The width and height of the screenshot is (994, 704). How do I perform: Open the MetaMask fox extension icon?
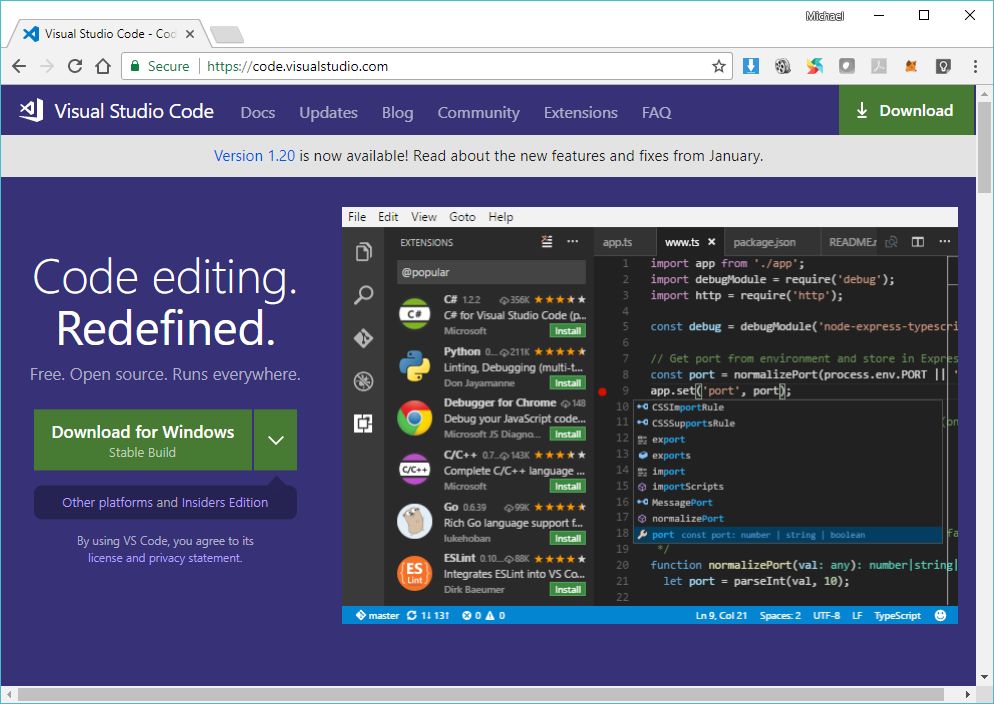[x=911, y=66]
